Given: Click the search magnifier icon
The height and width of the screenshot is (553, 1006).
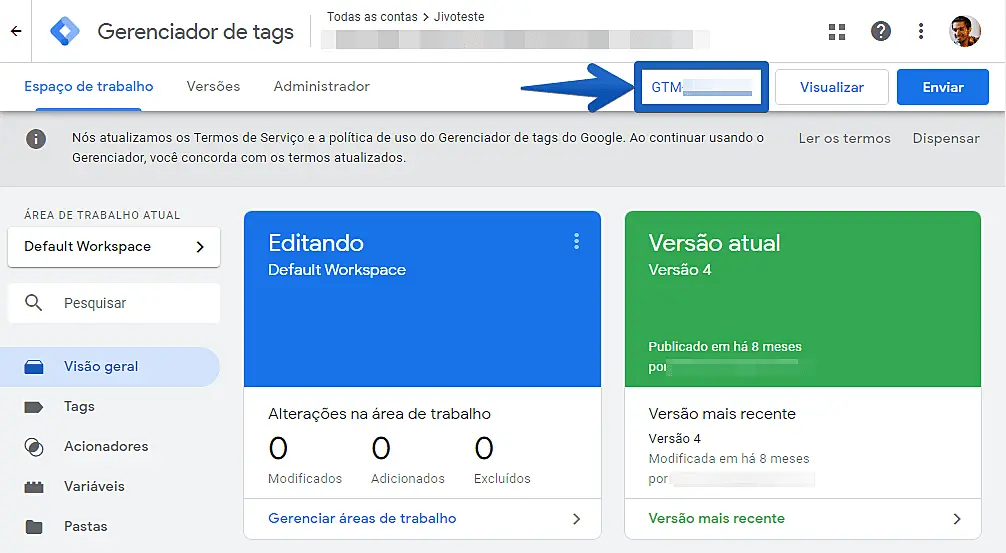Looking at the screenshot, I should point(33,303).
